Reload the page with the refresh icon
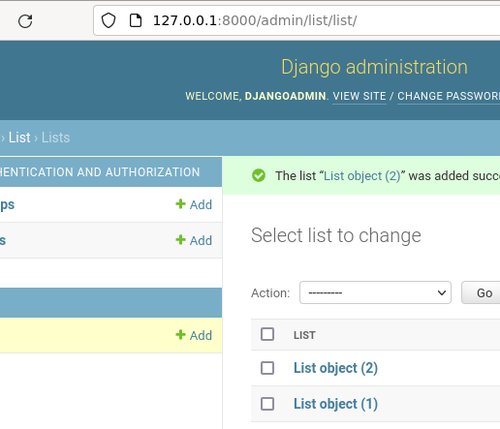 coord(25,21)
